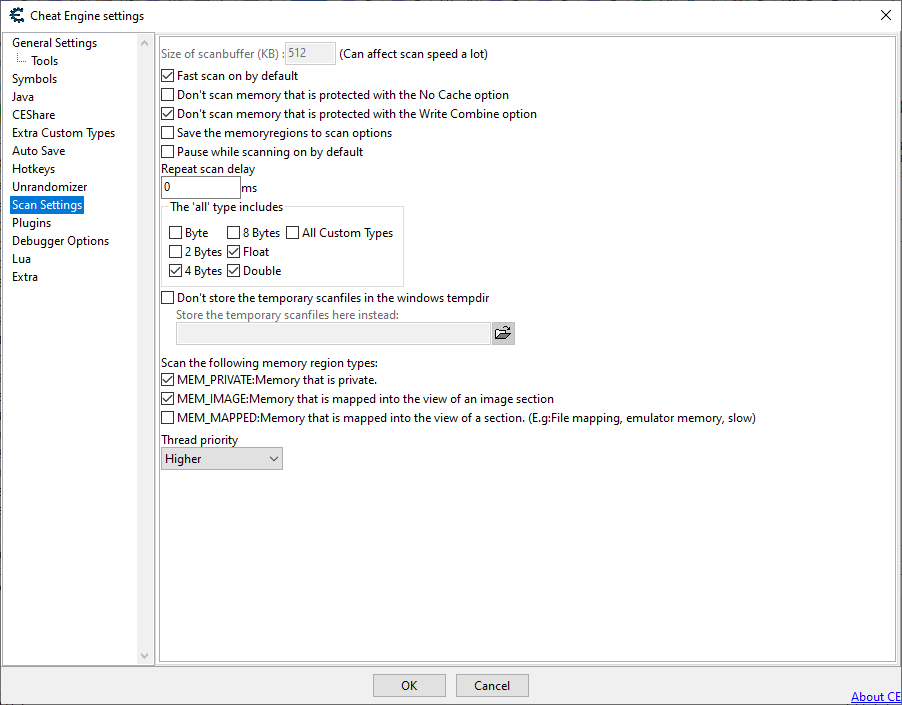Click the Cancel button
Image resolution: width=902 pixels, height=705 pixels.
coord(492,686)
